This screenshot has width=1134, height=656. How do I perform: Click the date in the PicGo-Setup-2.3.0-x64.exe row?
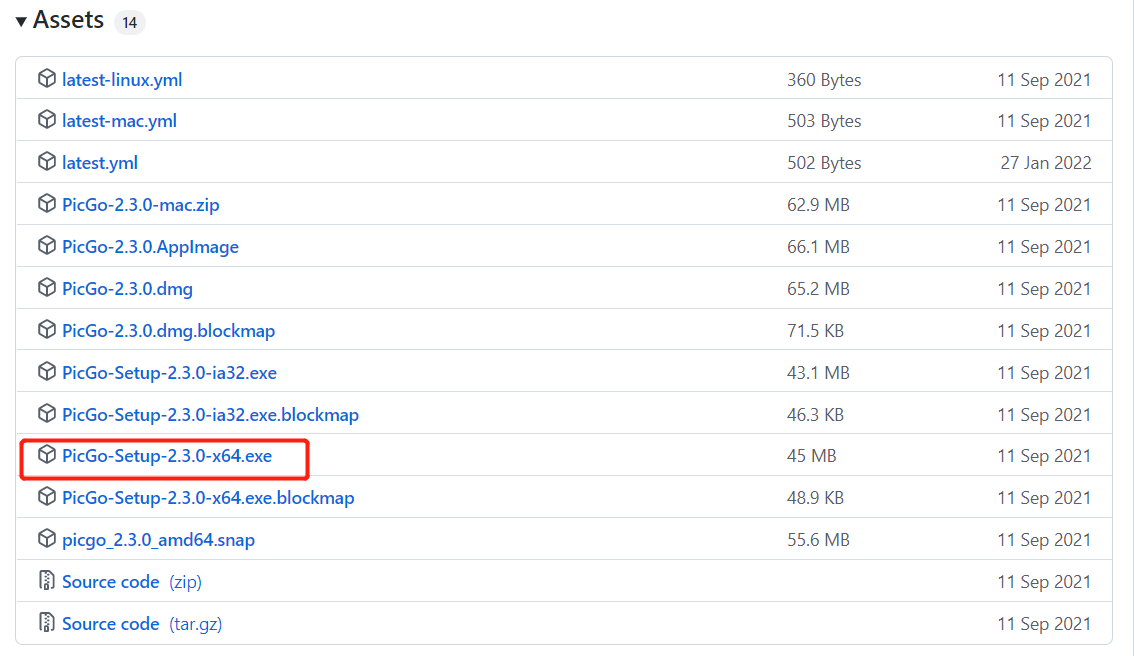(1044, 456)
